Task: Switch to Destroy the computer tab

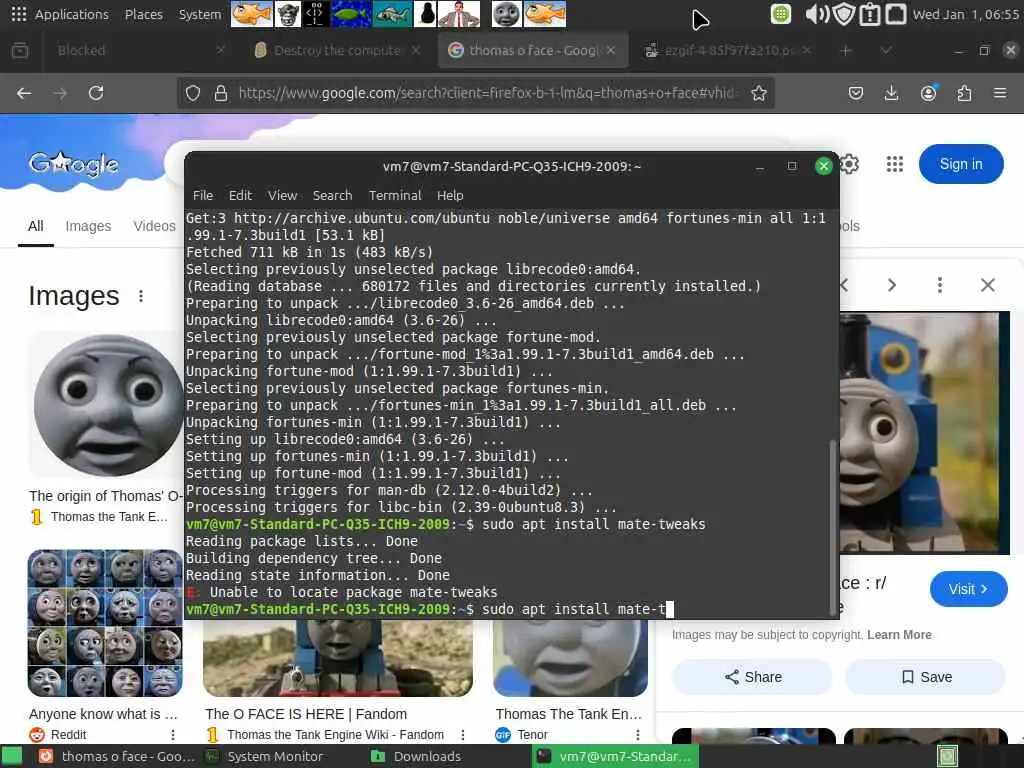Action: point(337,50)
